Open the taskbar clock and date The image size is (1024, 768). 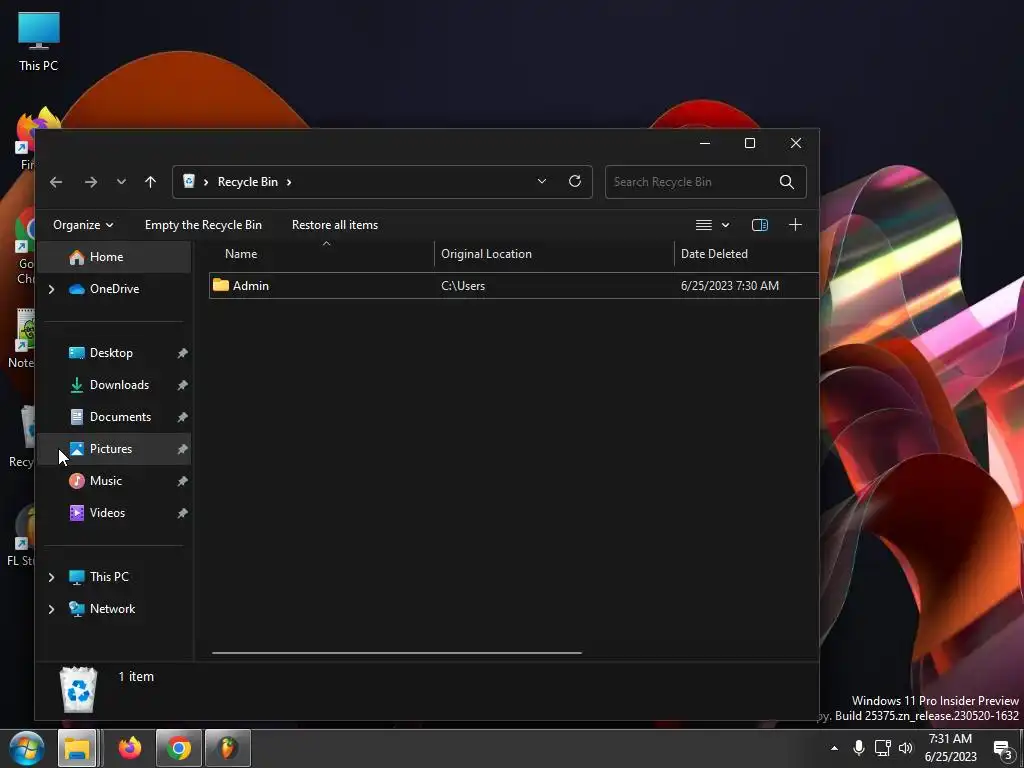(x=950, y=748)
